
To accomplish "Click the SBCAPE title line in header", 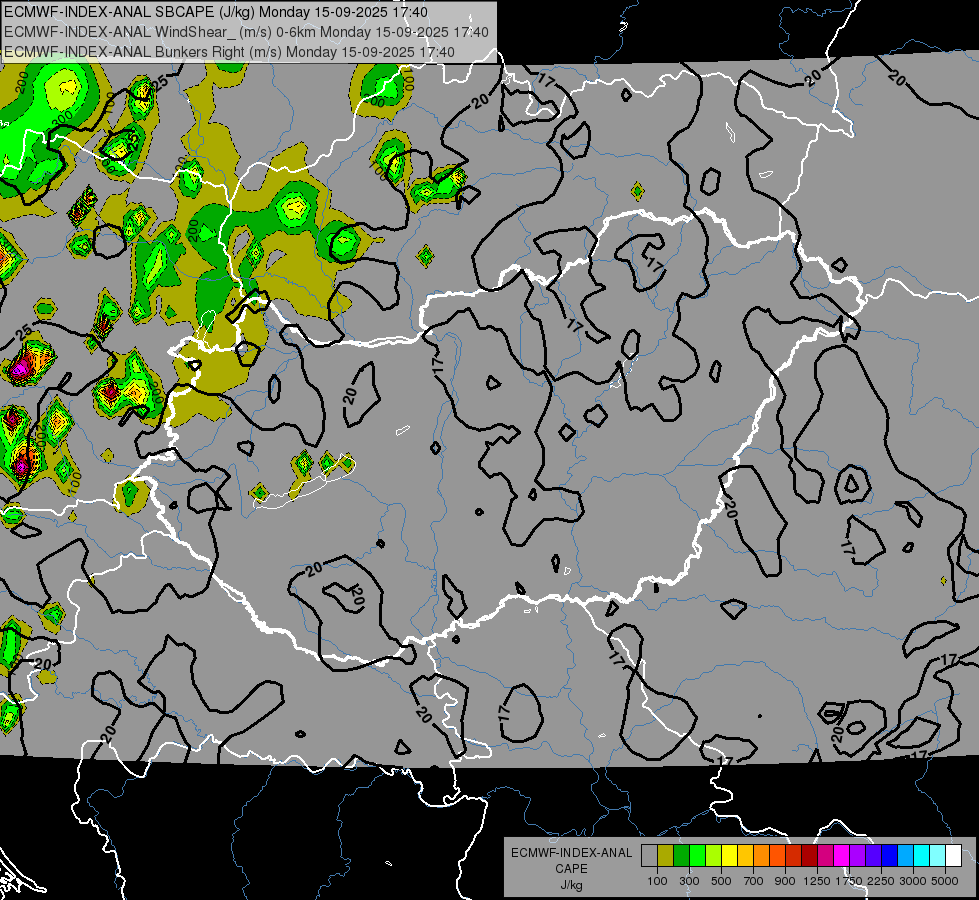I will [x=216, y=12].
